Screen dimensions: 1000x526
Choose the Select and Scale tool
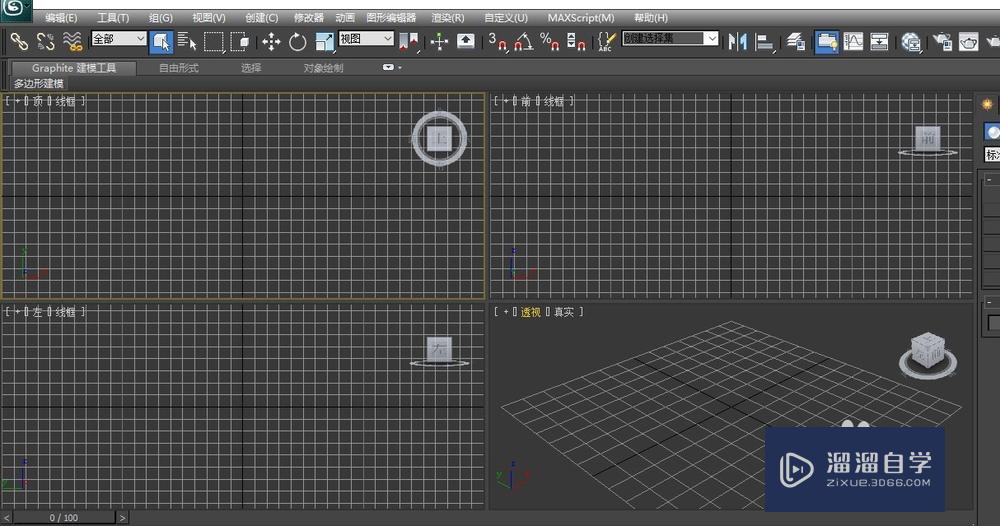click(325, 41)
